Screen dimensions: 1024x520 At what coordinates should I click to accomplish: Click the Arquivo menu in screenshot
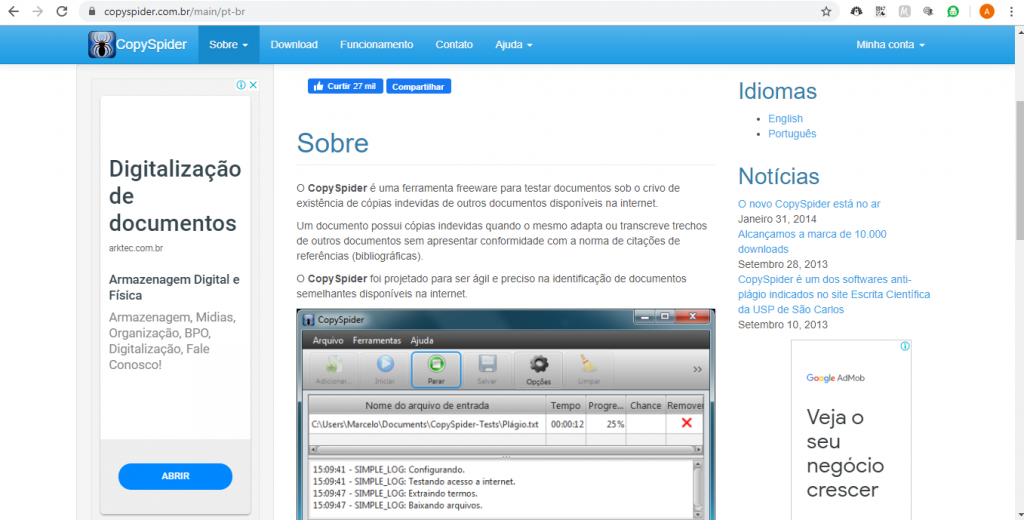pos(328,340)
